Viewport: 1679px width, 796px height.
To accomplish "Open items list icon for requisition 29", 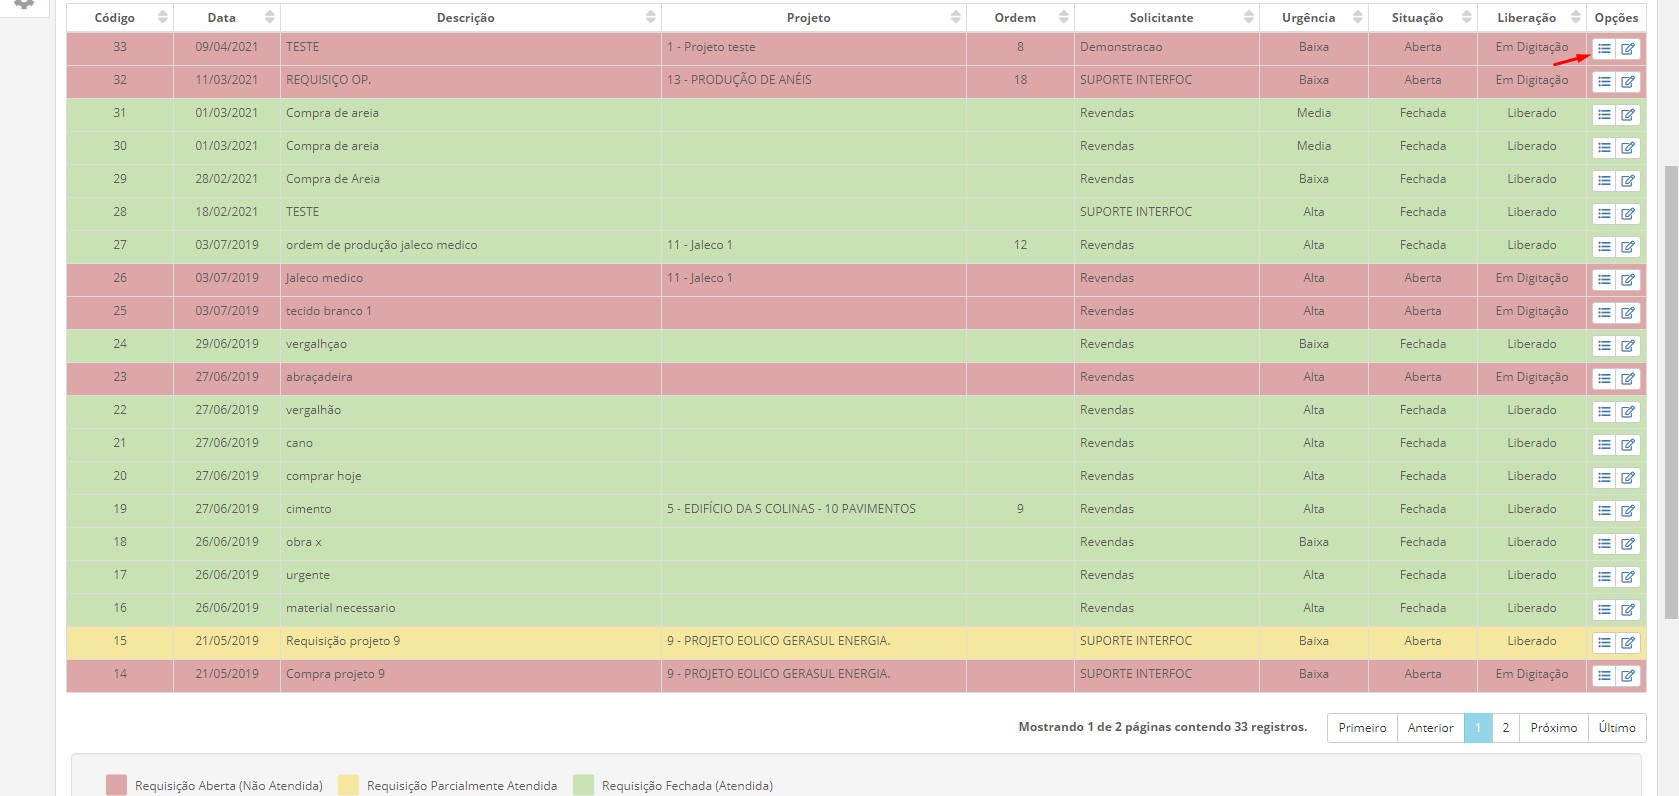I will tap(1604, 181).
